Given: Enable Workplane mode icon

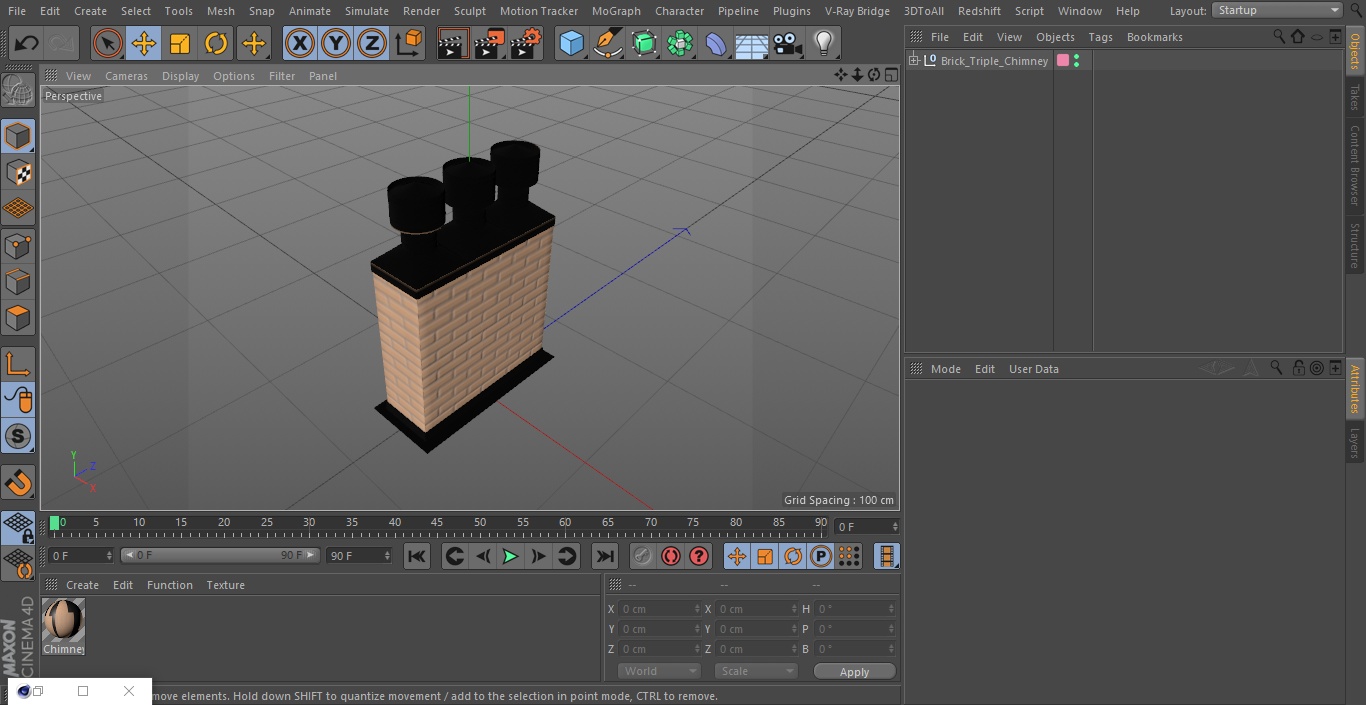Looking at the screenshot, I should coord(18,208).
